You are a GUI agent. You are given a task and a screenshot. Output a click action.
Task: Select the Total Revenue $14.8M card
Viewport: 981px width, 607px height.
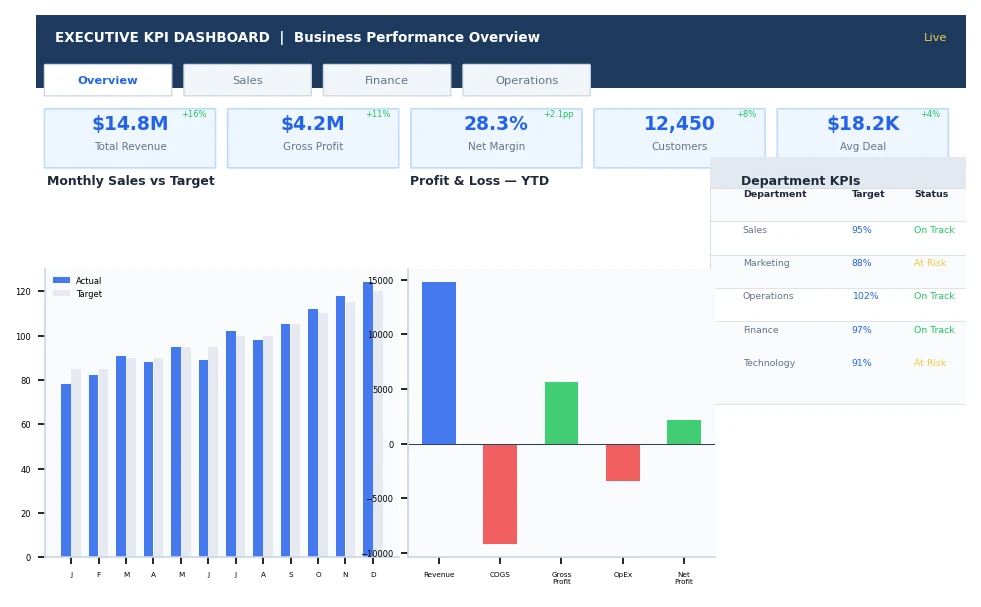130,138
